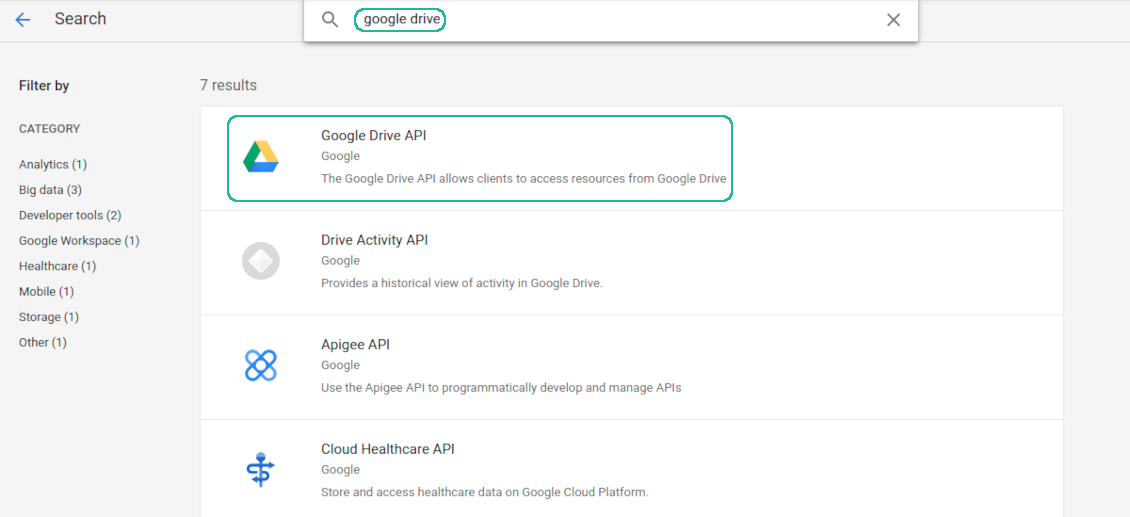Click the Drive Activity API gray icon
Viewport: 1130px width, 517px height.
pos(261,262)
